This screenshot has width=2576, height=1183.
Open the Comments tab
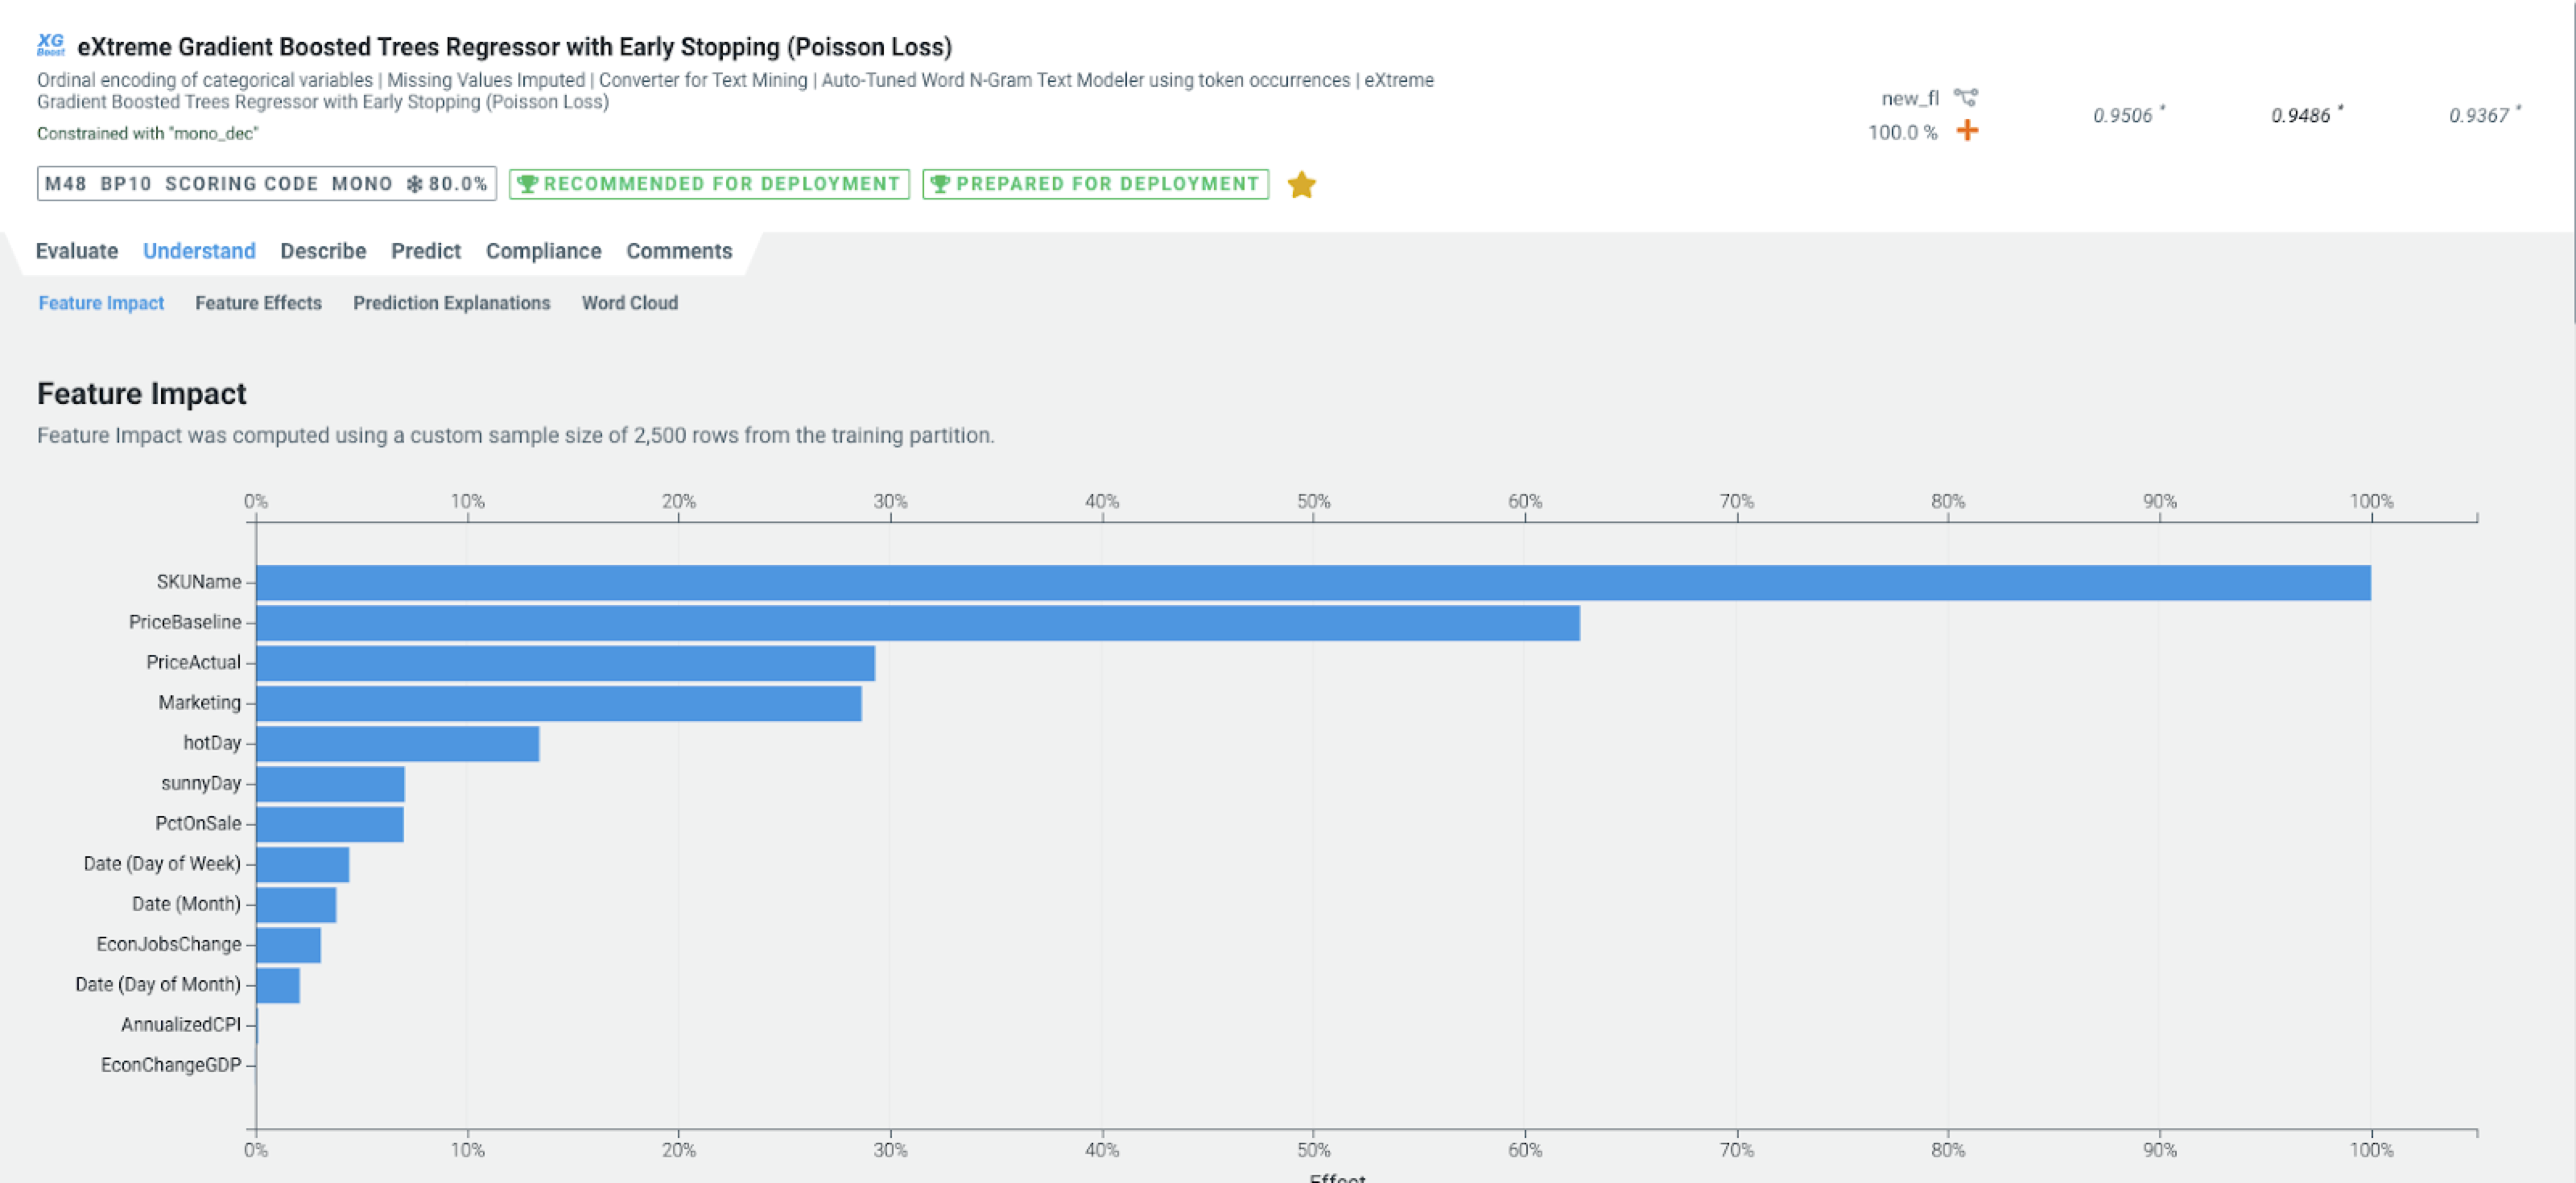678,251
